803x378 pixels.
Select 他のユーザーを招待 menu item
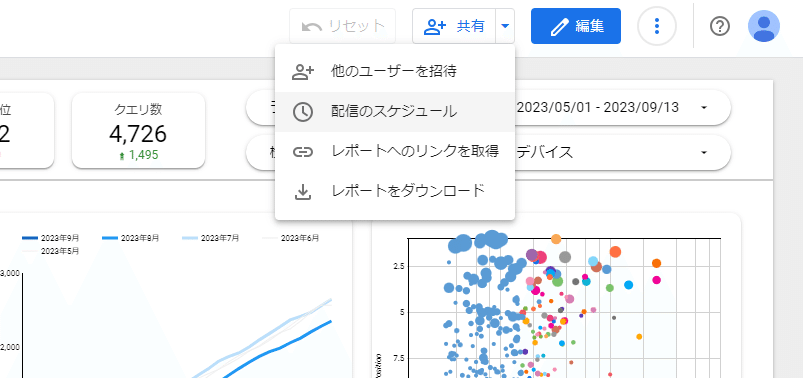click(394, 72)
